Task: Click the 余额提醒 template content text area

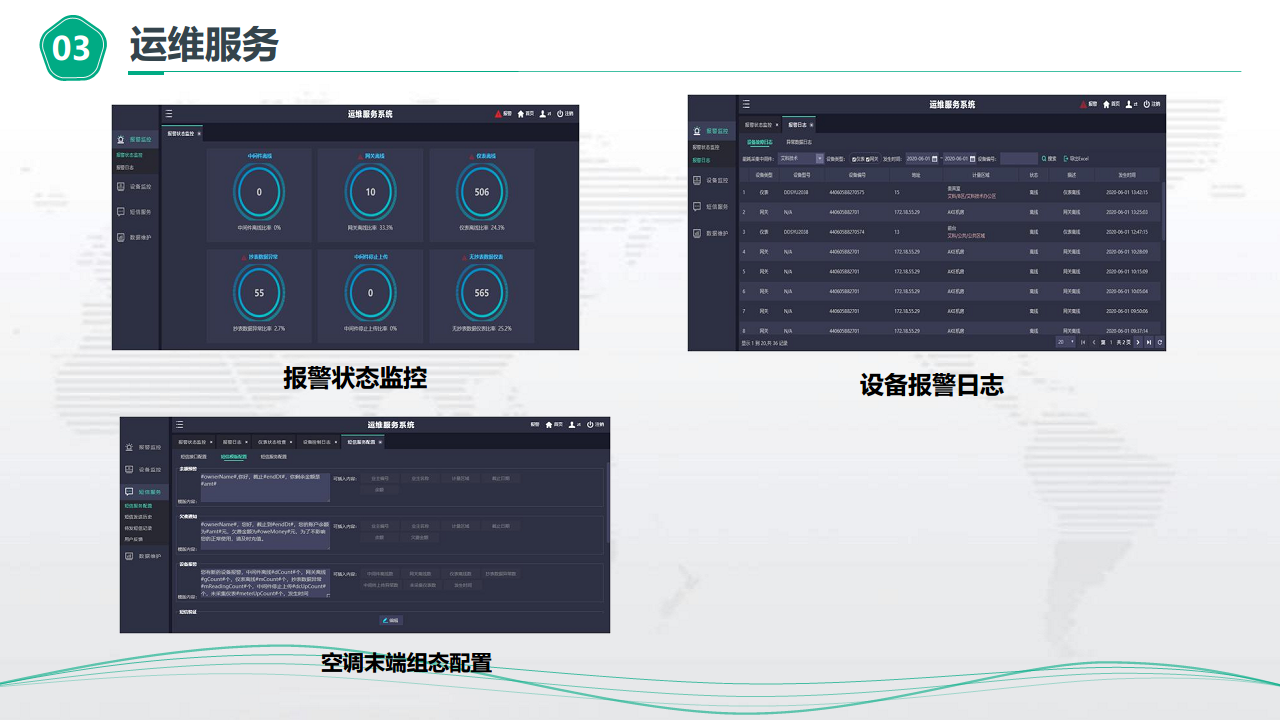Action: (x=264, y=487)
